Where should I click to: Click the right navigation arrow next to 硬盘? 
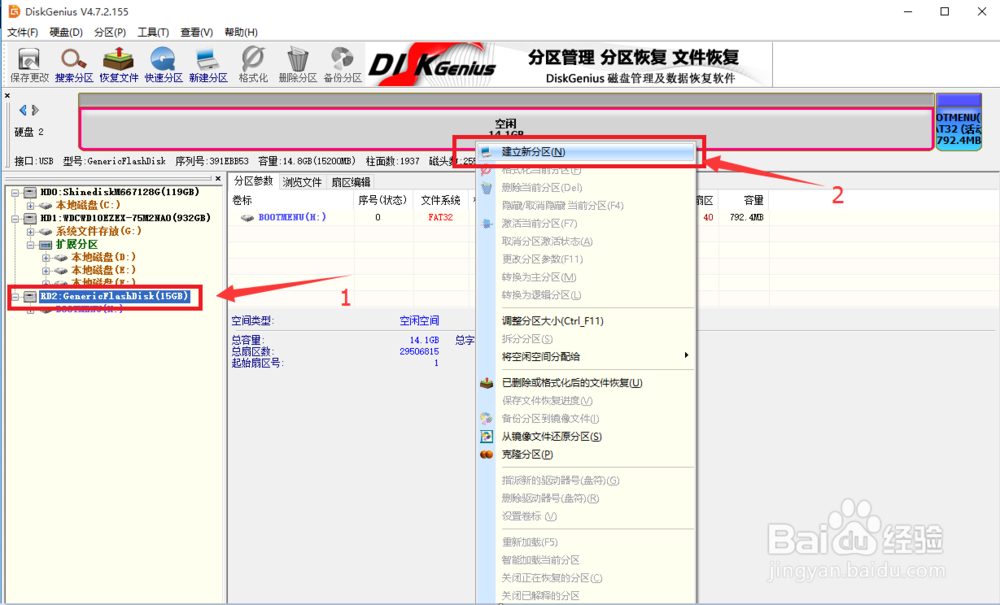click(x=35, y=110)
